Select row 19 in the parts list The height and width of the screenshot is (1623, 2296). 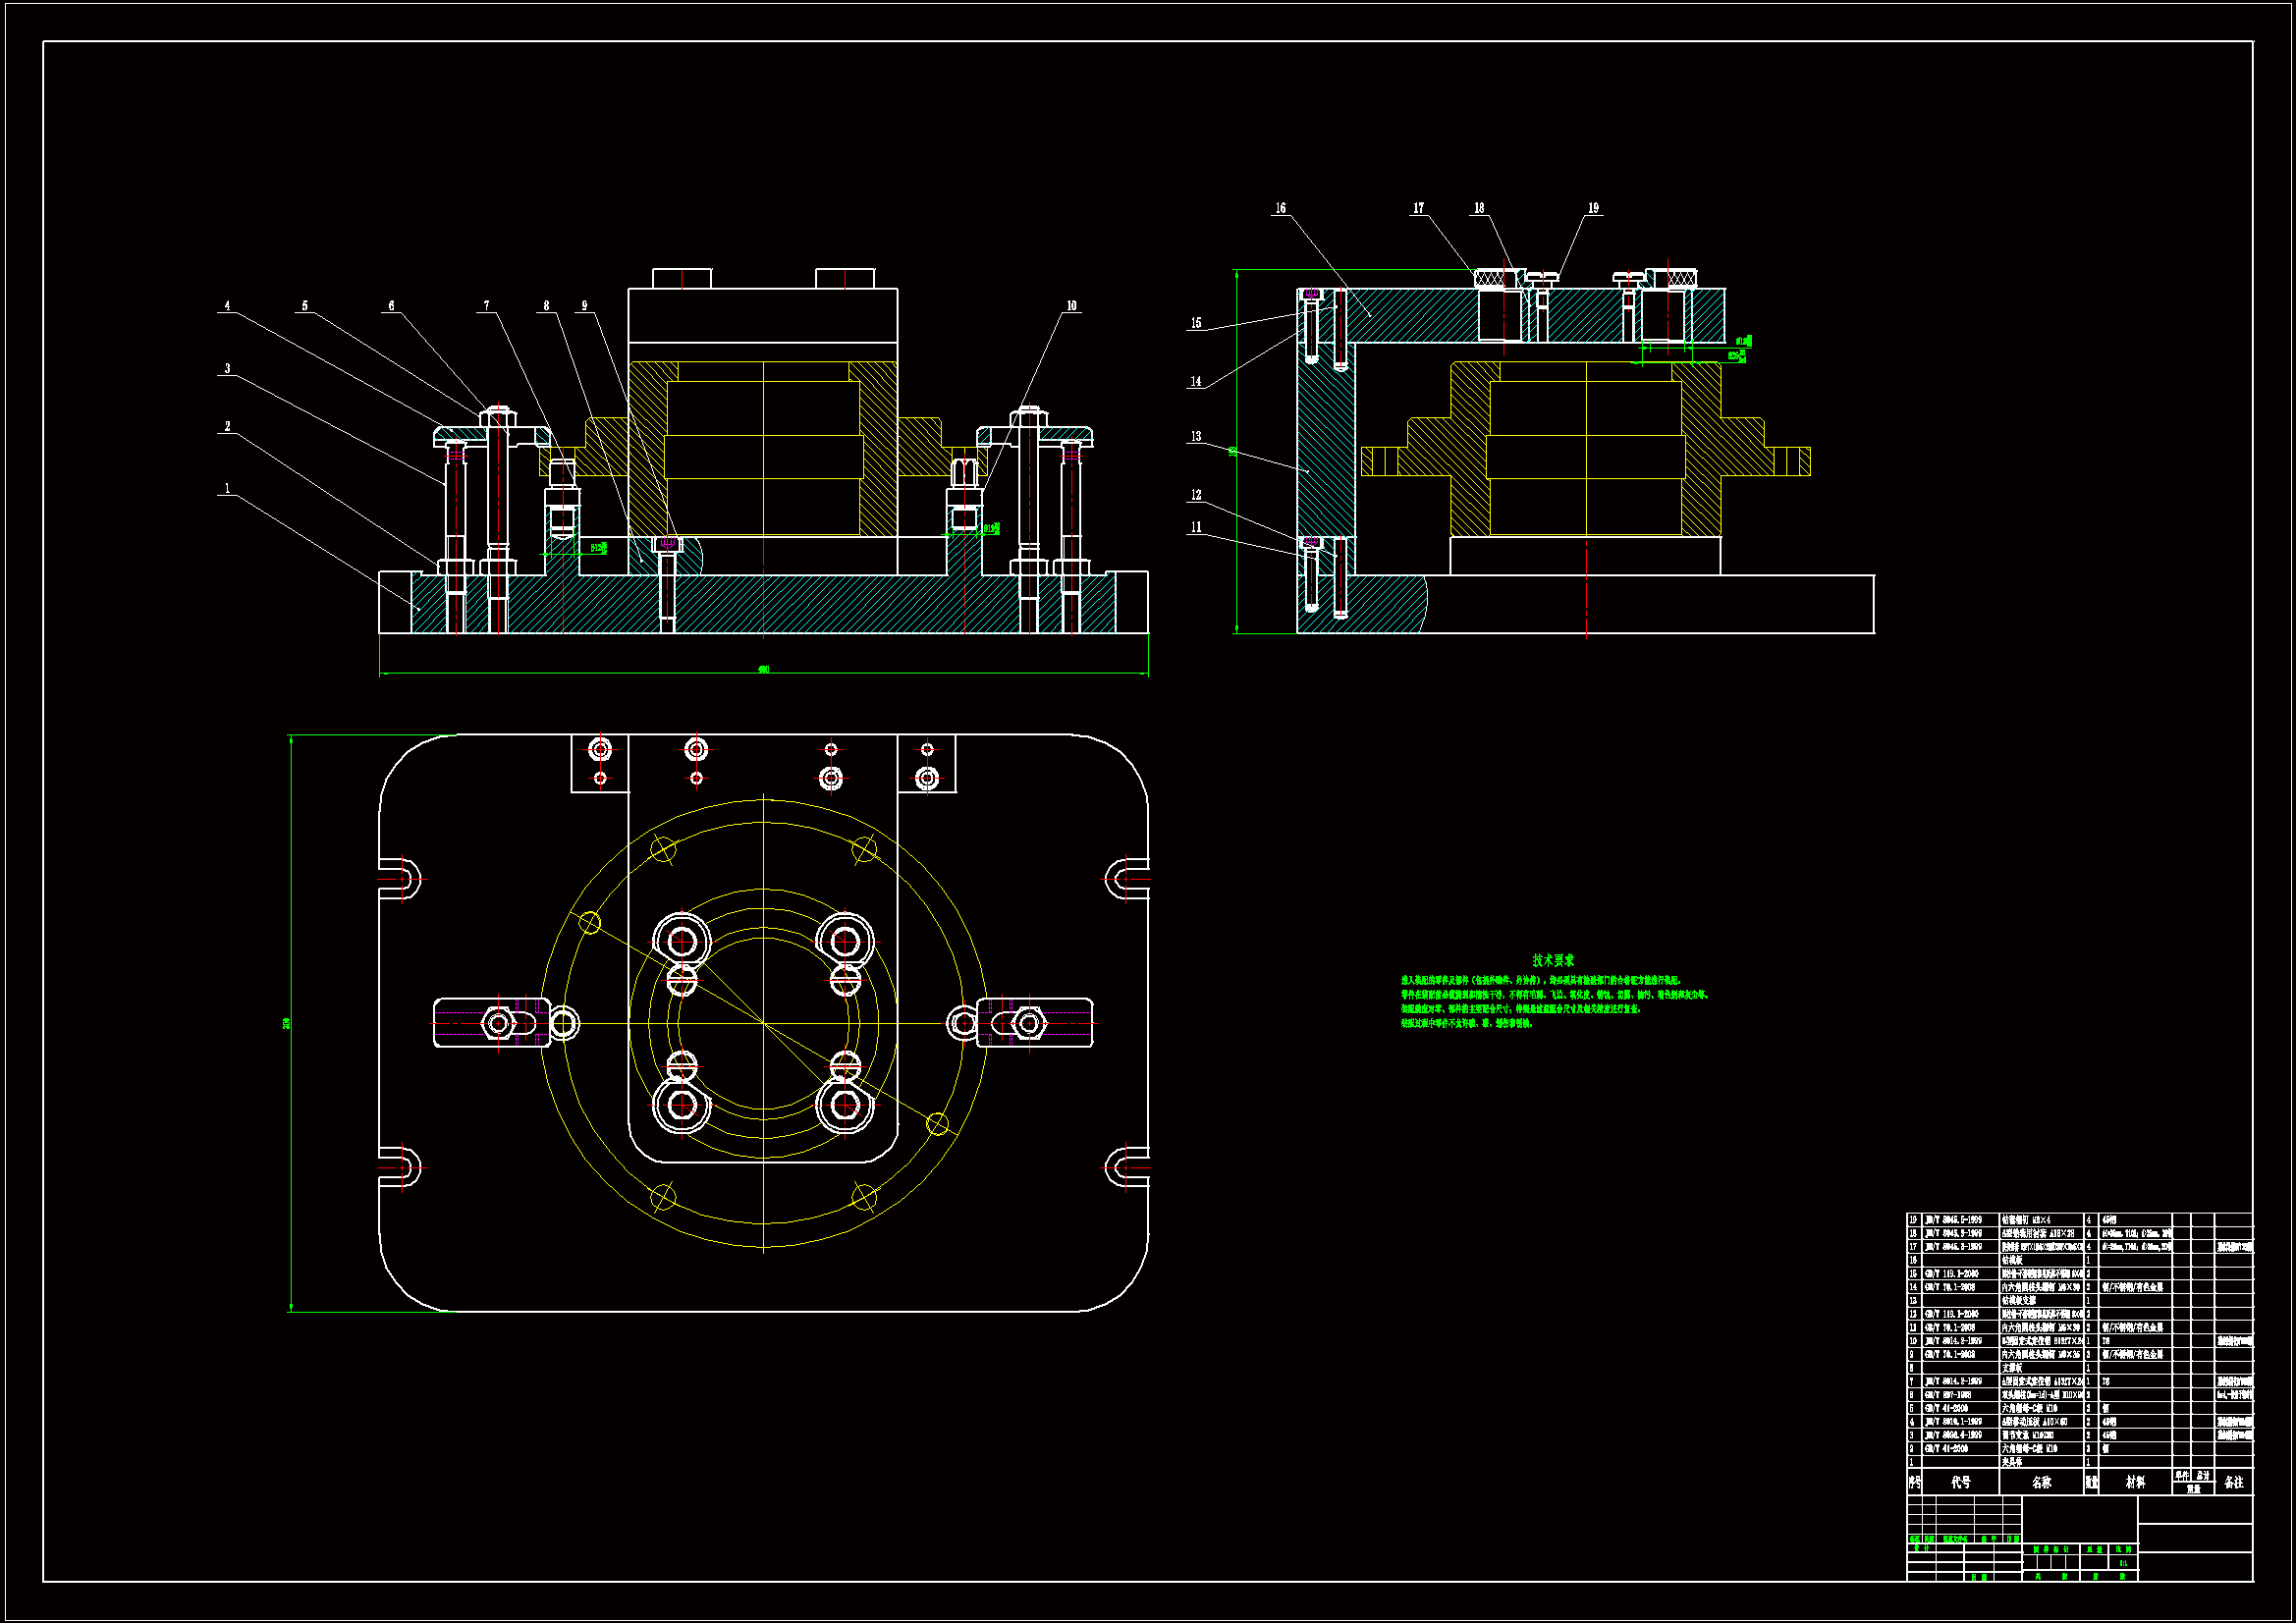(x=2040, y=1220)
